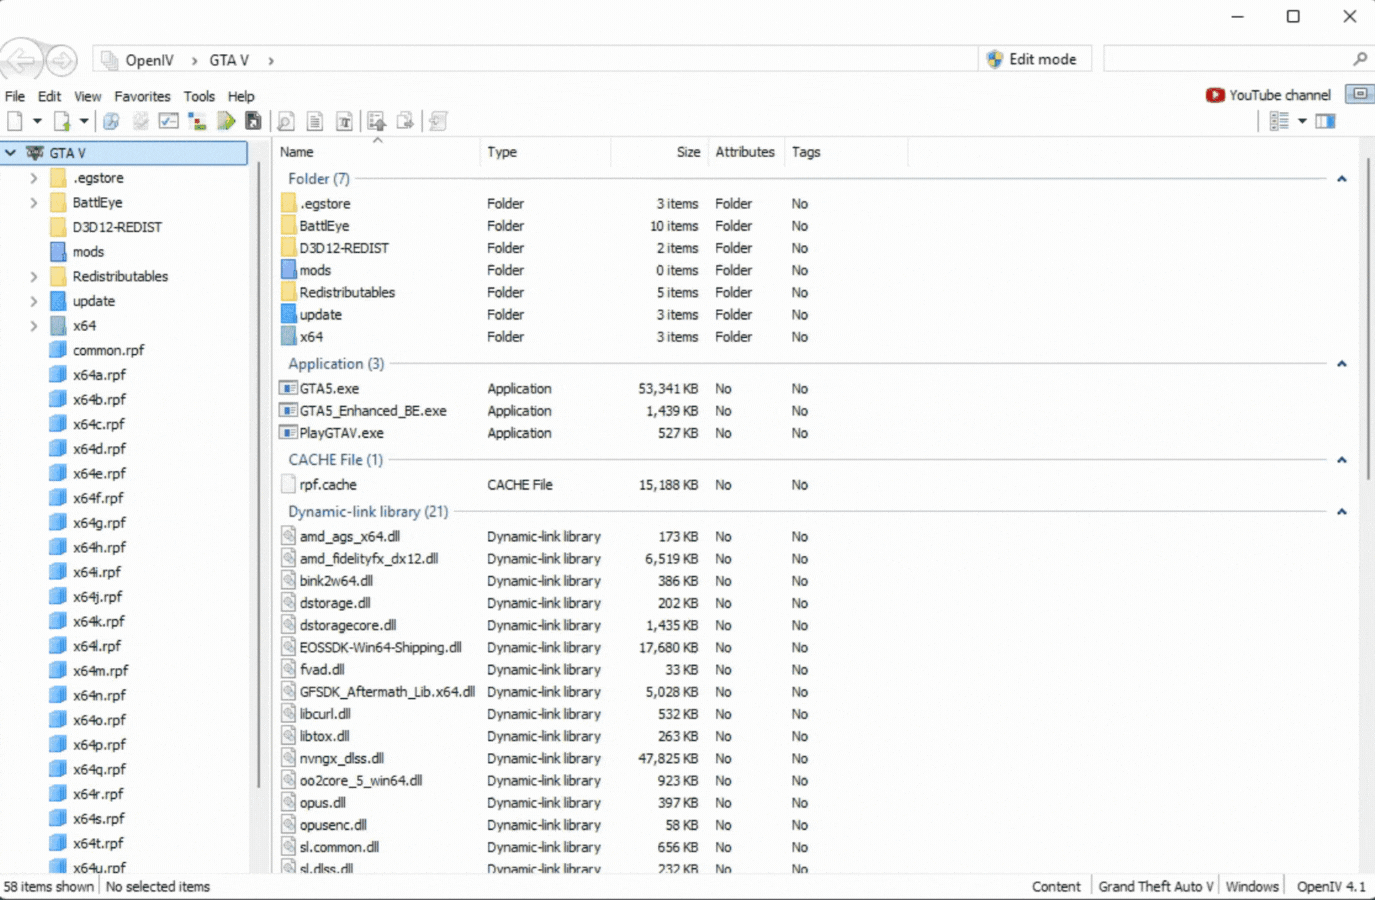1375x900 pixels.
Task: Collapse the Application (3) group
Action: click(1342, 364)
